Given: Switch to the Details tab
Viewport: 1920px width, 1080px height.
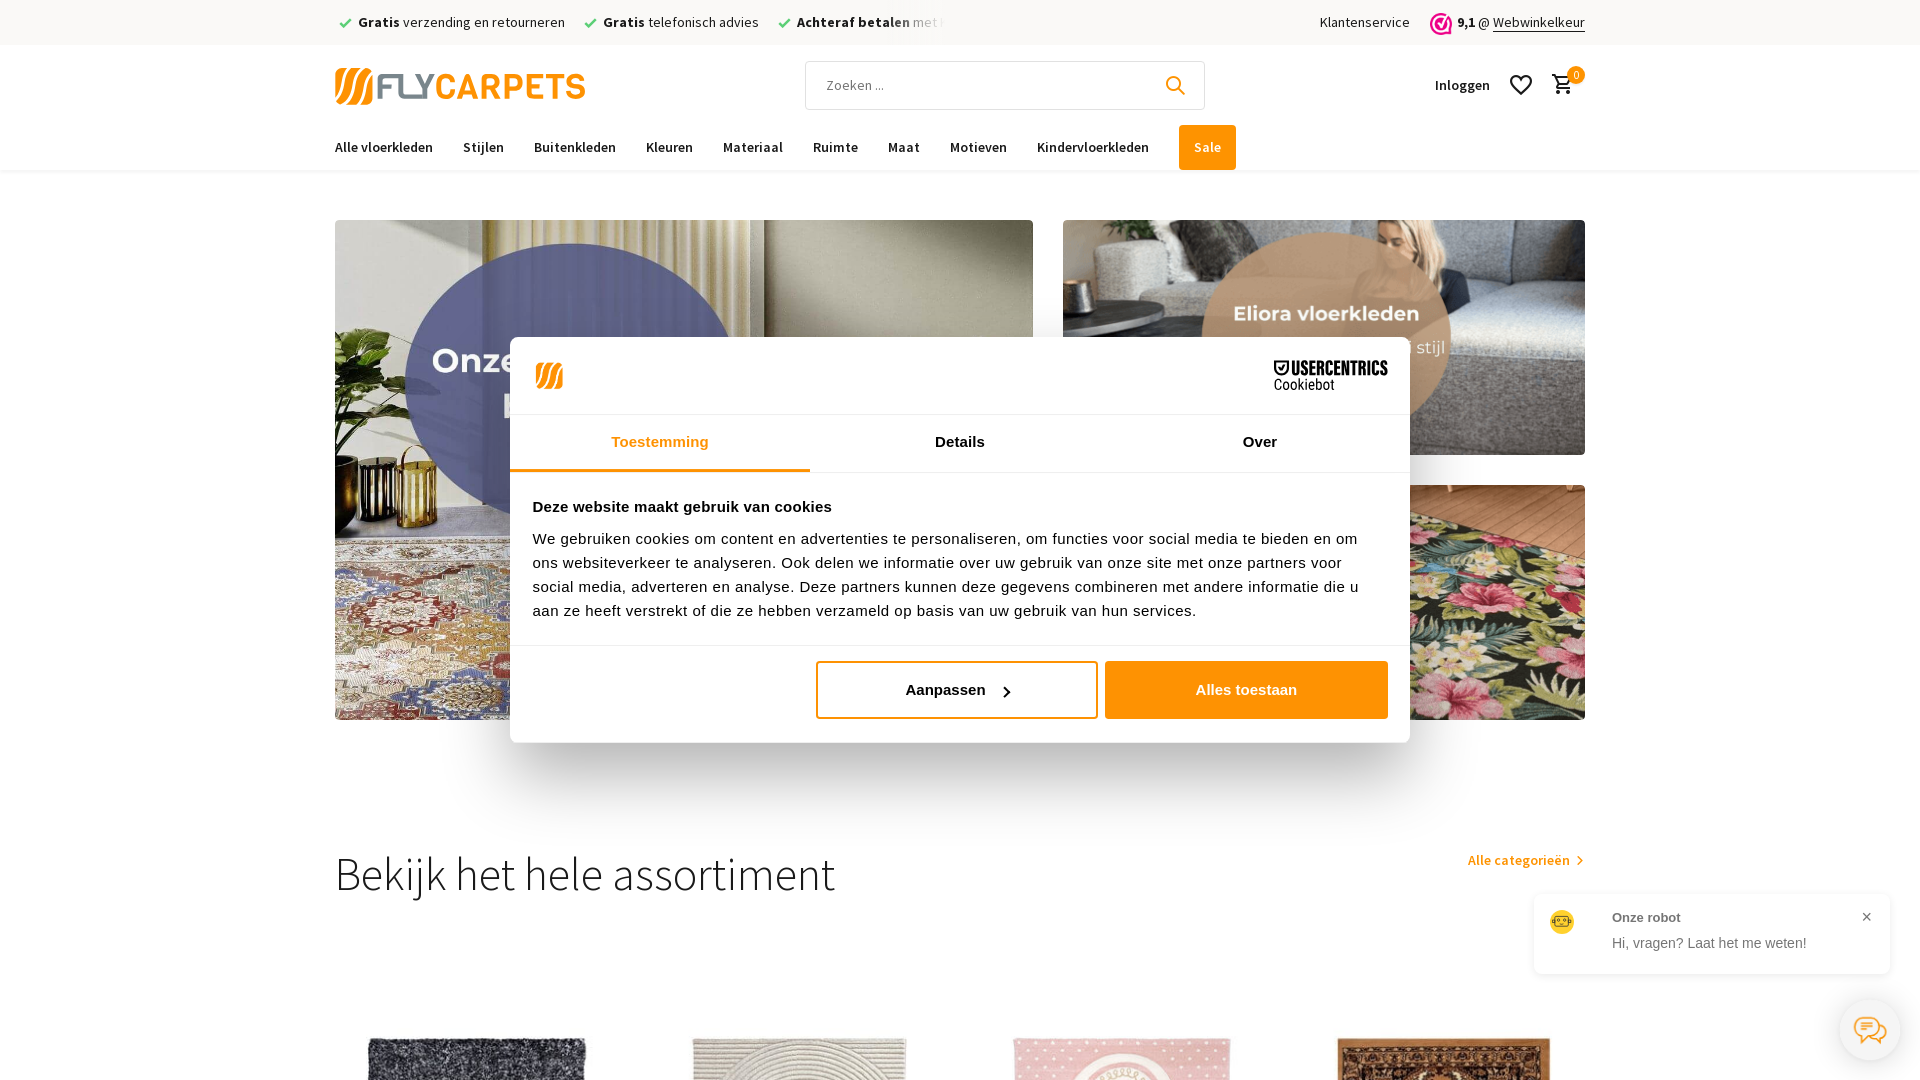Looking at the screenshot, I should click(960, 443).
